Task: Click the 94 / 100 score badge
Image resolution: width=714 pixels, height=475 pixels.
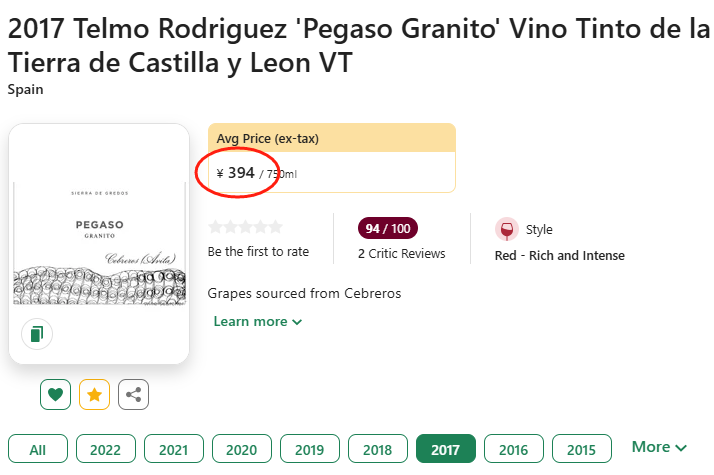Action: (388, 229)
